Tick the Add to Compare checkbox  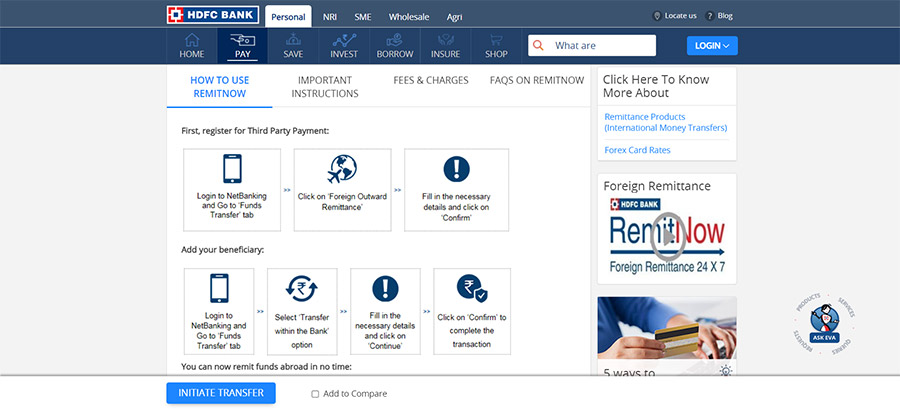(x=315, y=394)
